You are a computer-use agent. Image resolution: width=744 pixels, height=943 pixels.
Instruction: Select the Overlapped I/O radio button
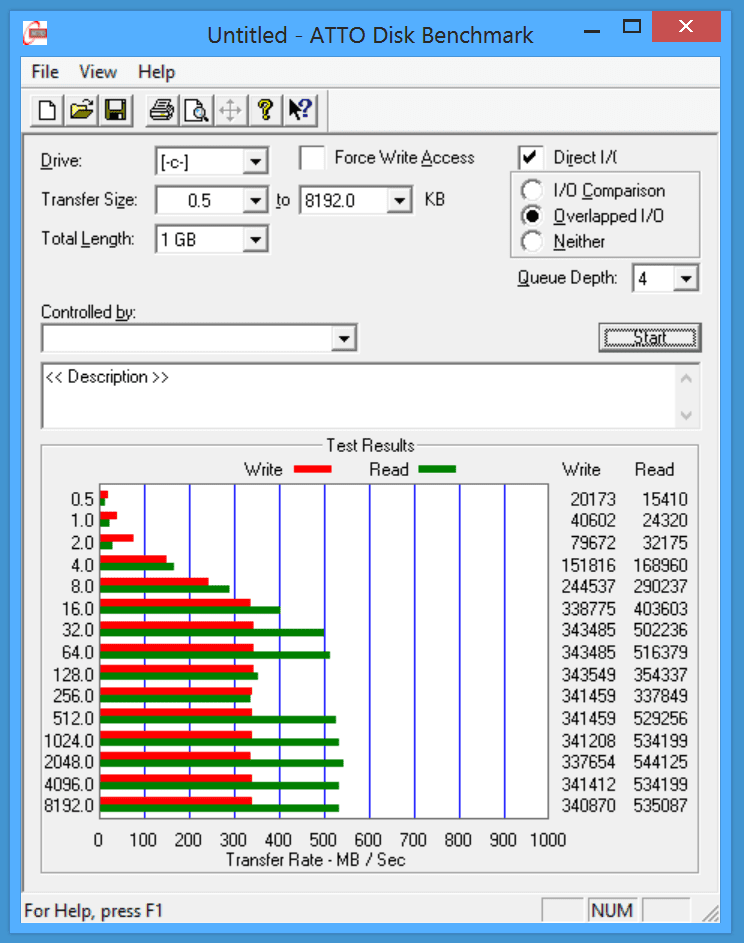point(532,216)
